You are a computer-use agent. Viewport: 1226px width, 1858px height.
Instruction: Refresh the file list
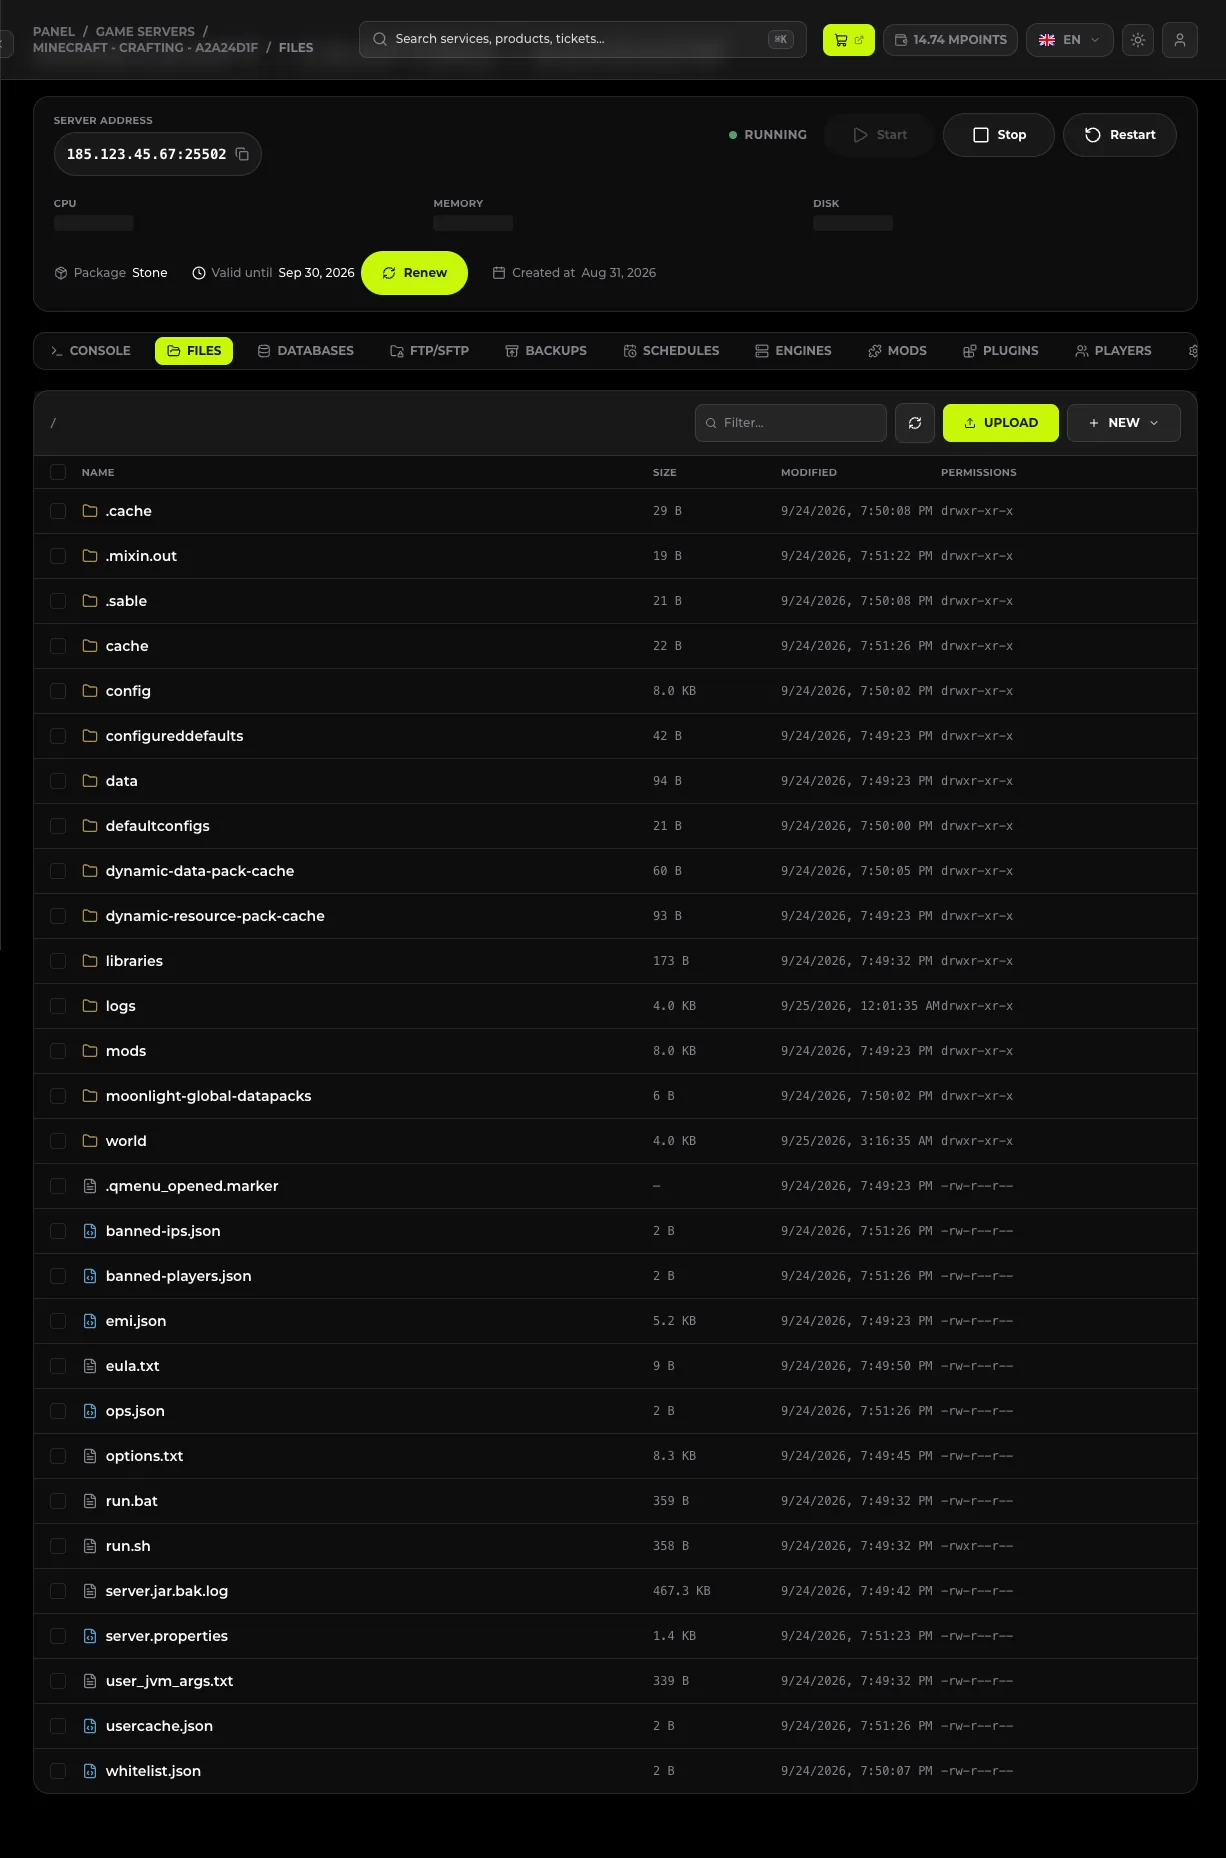(x=915, y=423)
